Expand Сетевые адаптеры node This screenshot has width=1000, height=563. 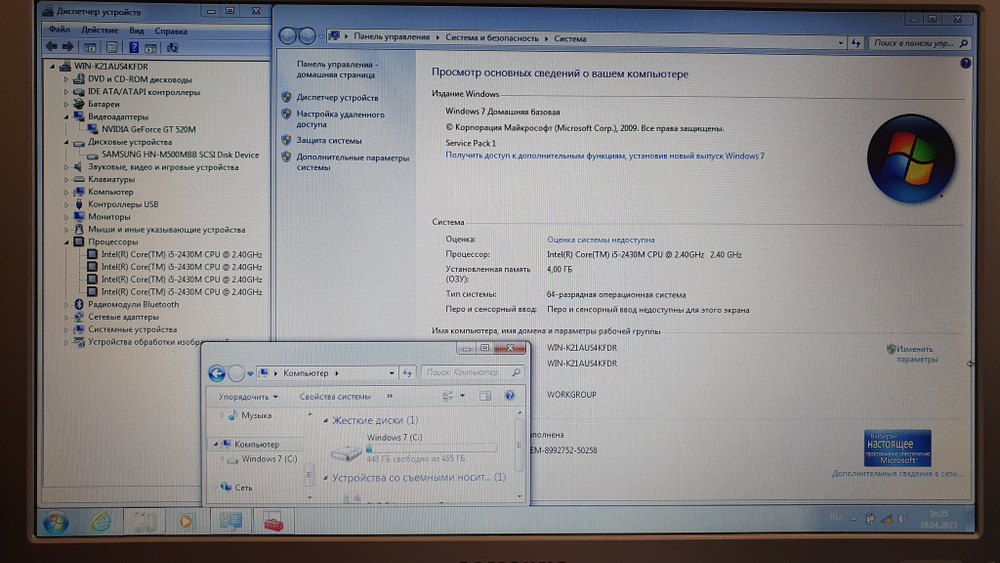(x=66, y=317)
